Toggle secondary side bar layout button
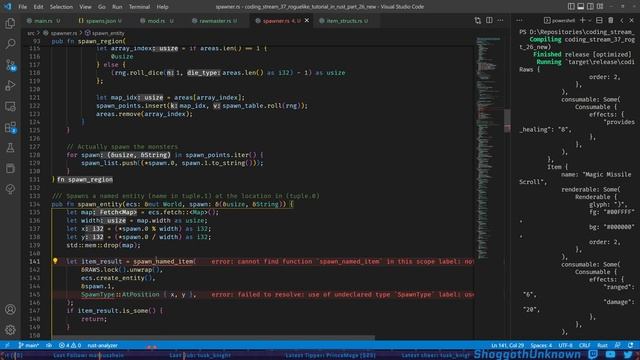Screen dimensions: 640x360 pyautogui.click(x=590, y=7)
